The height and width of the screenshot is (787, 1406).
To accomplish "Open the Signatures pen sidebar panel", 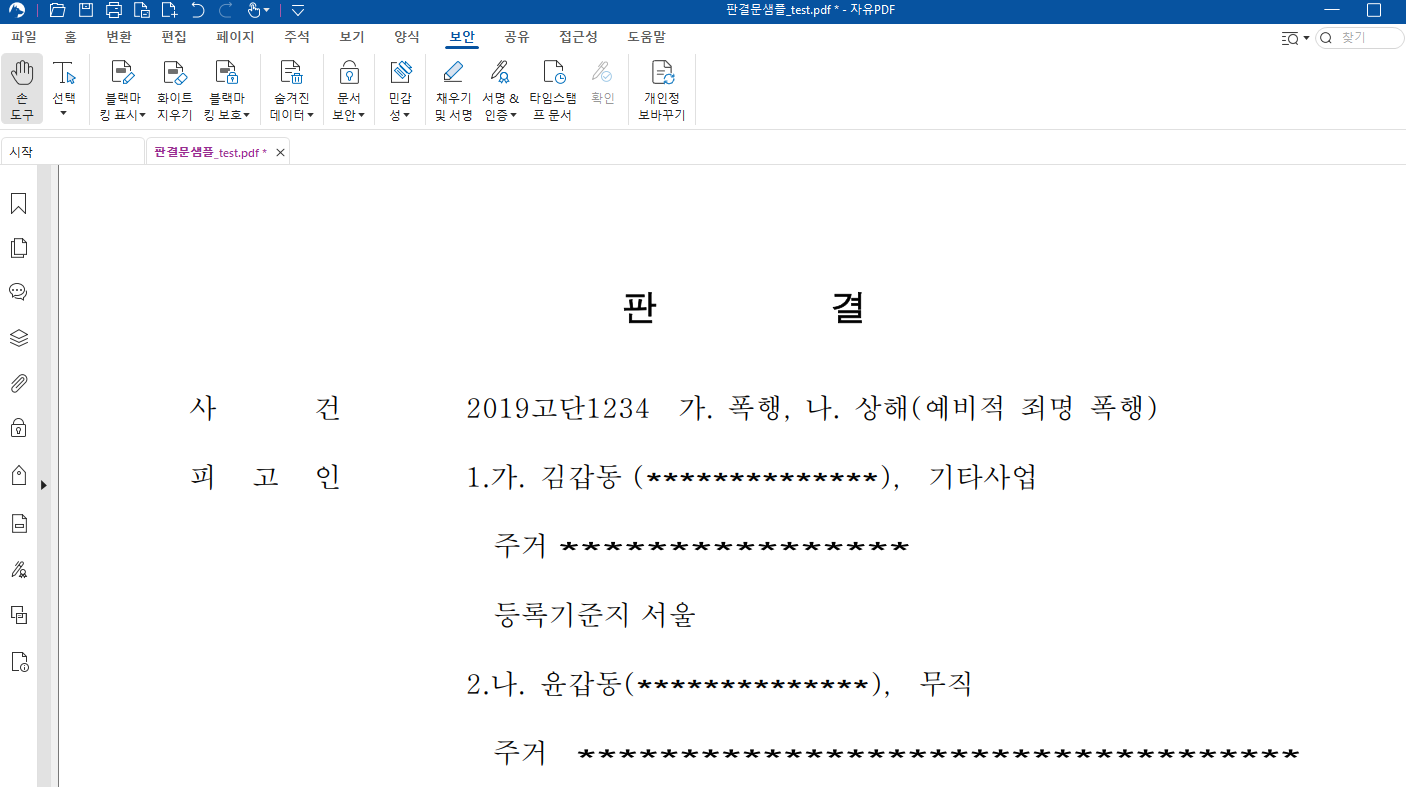I will tap(18, 569).
